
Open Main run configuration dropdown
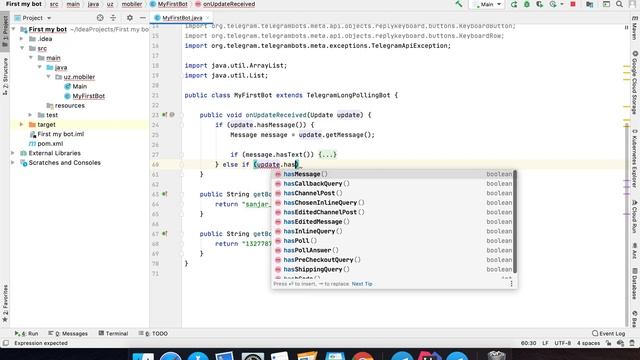pyautogui.click(x=487, y=4)
